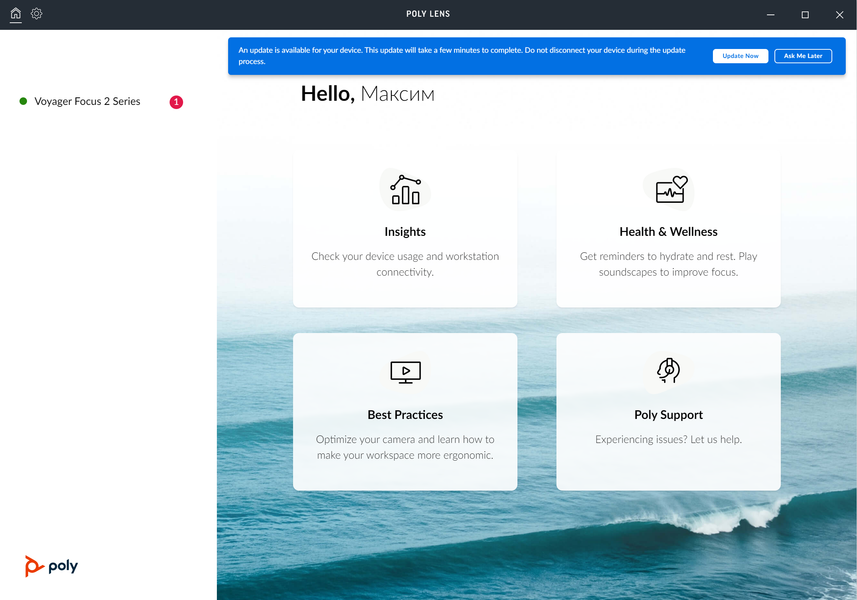Click the Insights bar chart icon
Screen dimensions: 857x600
(x=405, y=190)
